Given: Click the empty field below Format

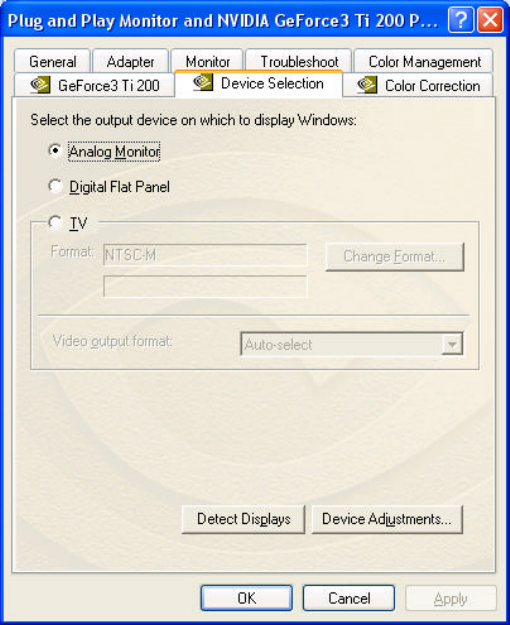Looking at the screenshot, I should 205,286.
